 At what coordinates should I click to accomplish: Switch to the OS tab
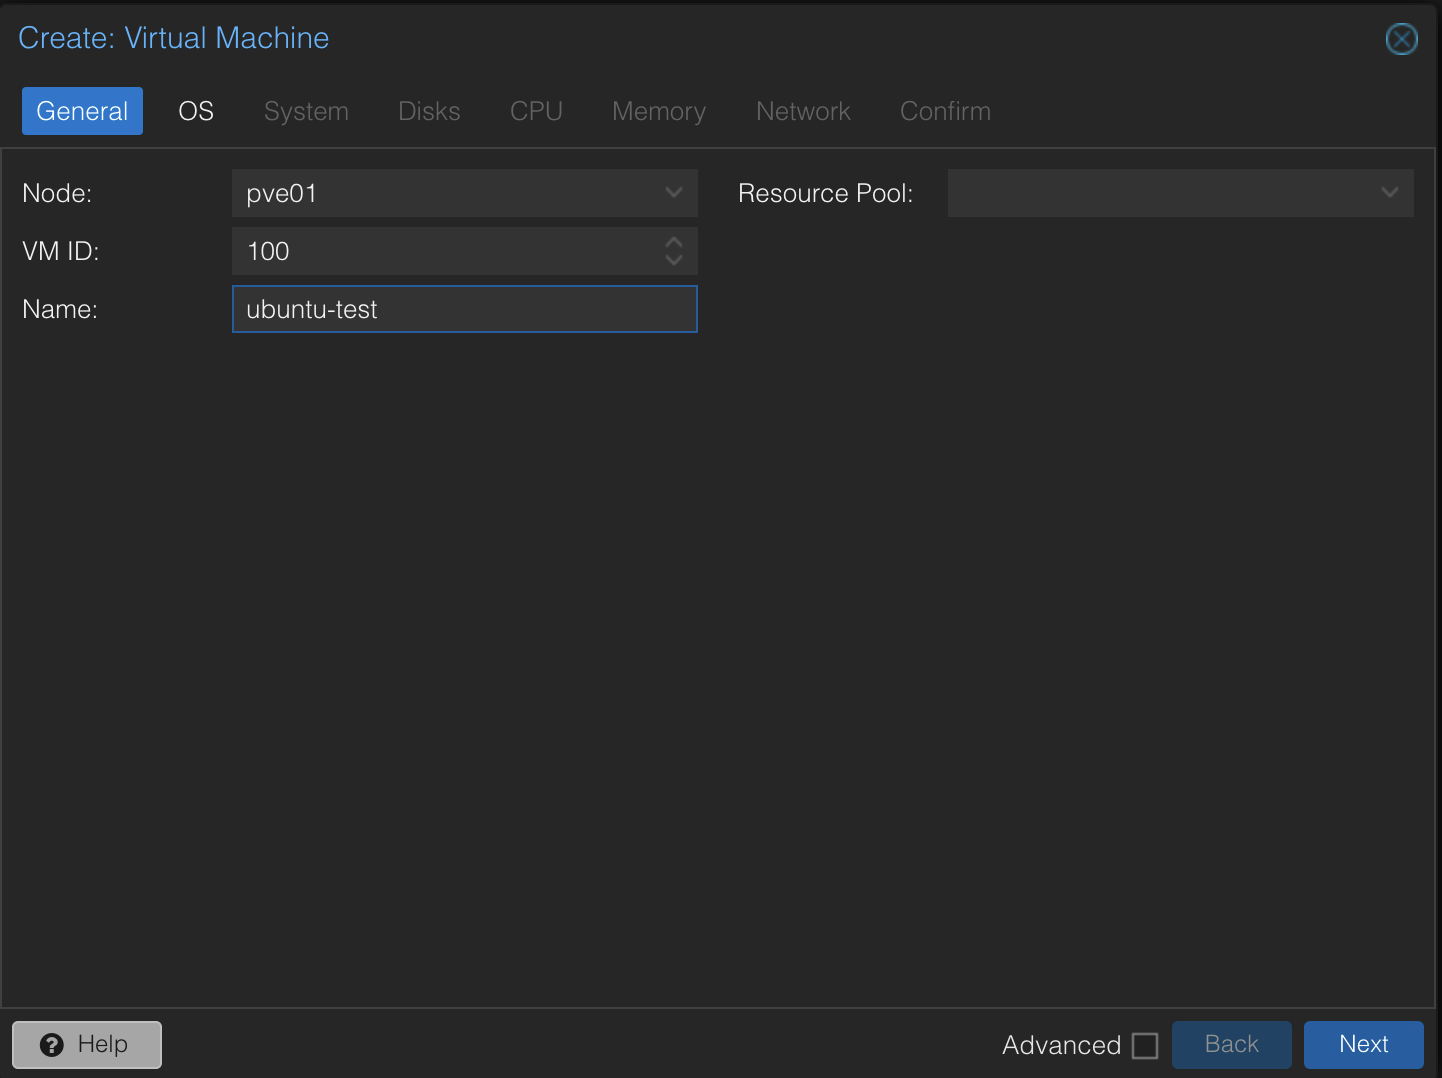pos(195,111)
